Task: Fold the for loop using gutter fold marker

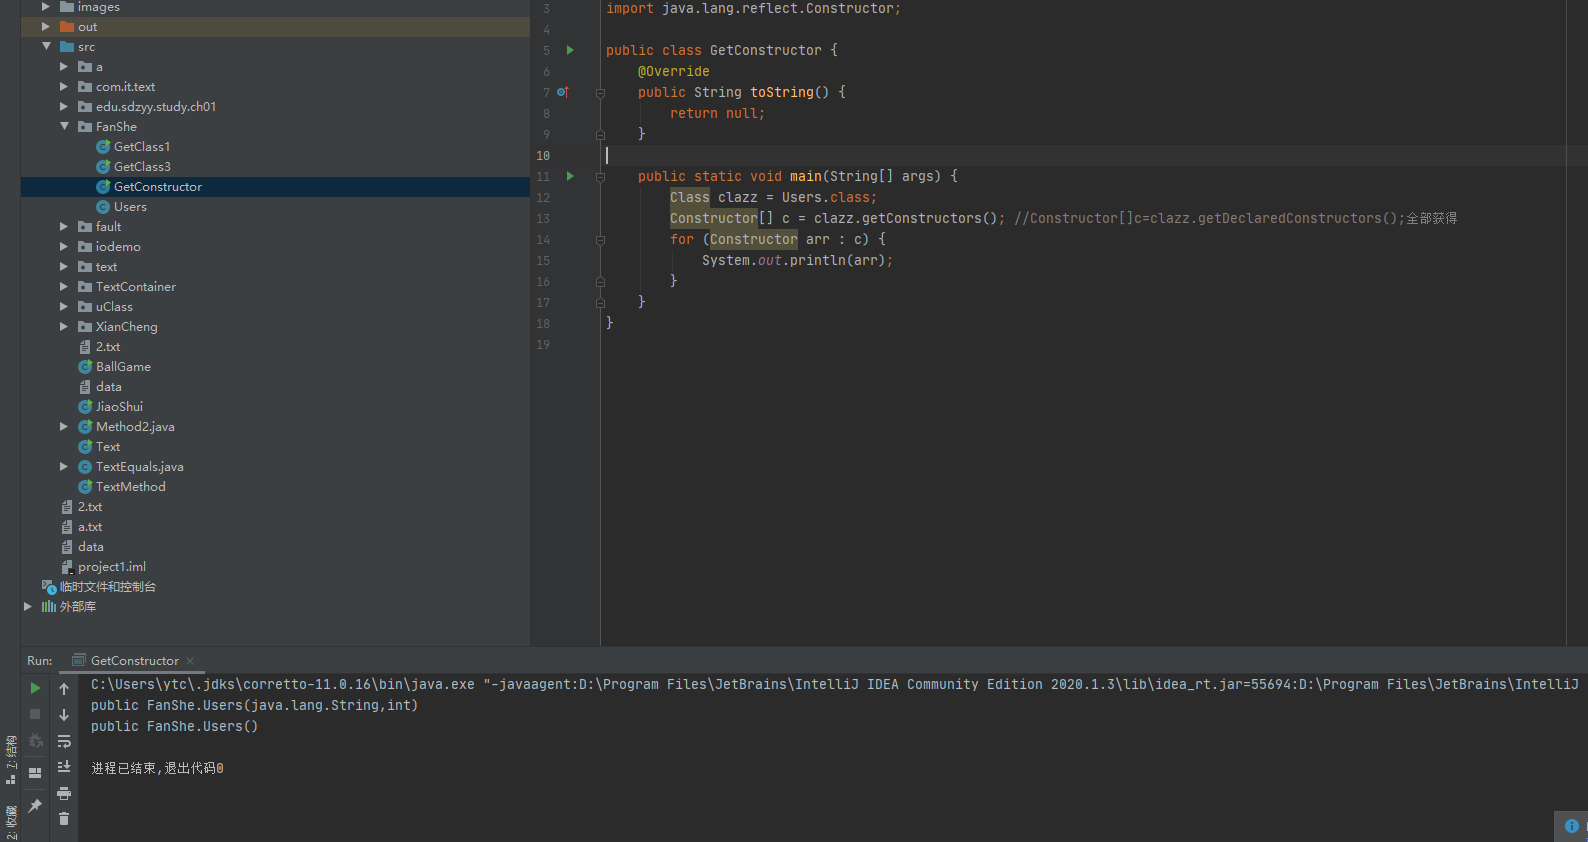Action: coord(600,240)
